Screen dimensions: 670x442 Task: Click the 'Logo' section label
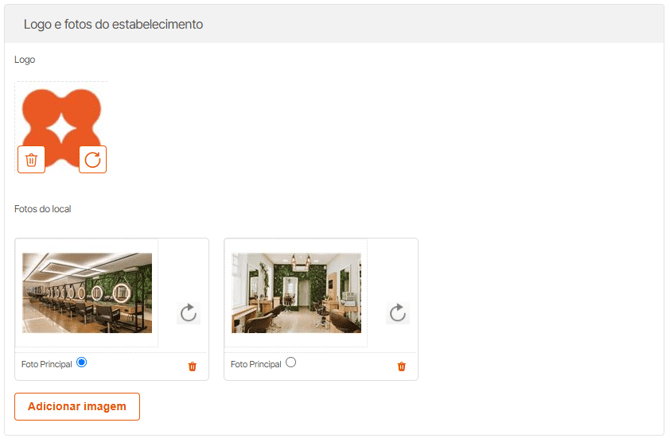pos(25,60)
